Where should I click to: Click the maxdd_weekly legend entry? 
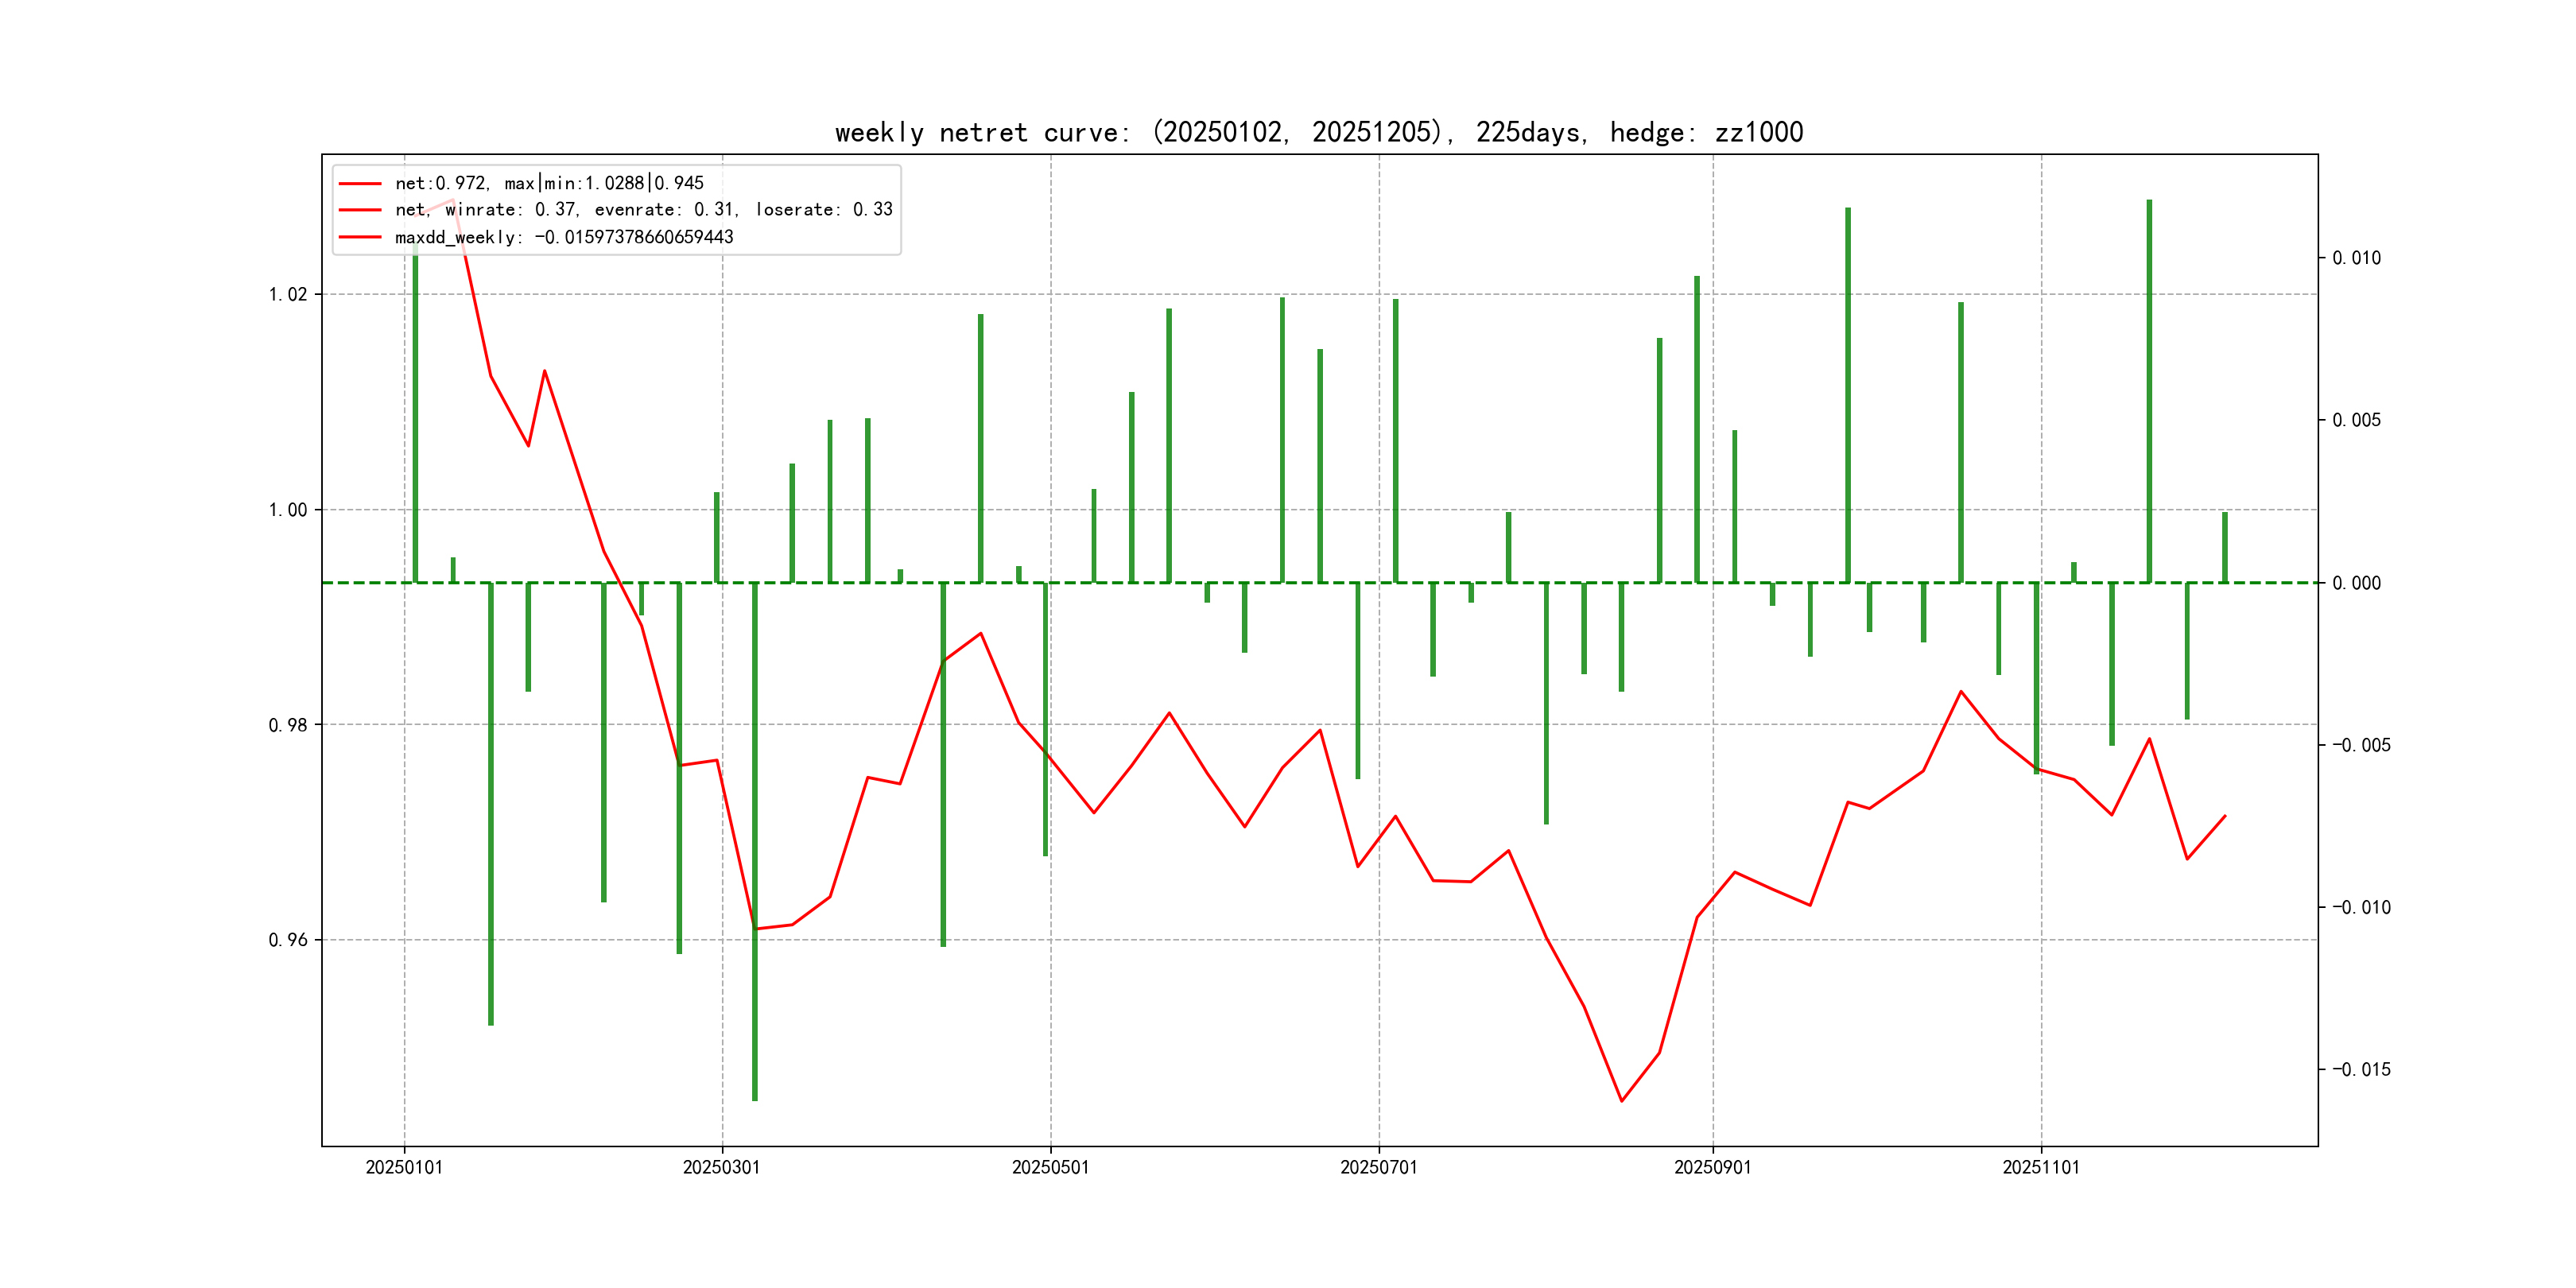coord(564,237)
